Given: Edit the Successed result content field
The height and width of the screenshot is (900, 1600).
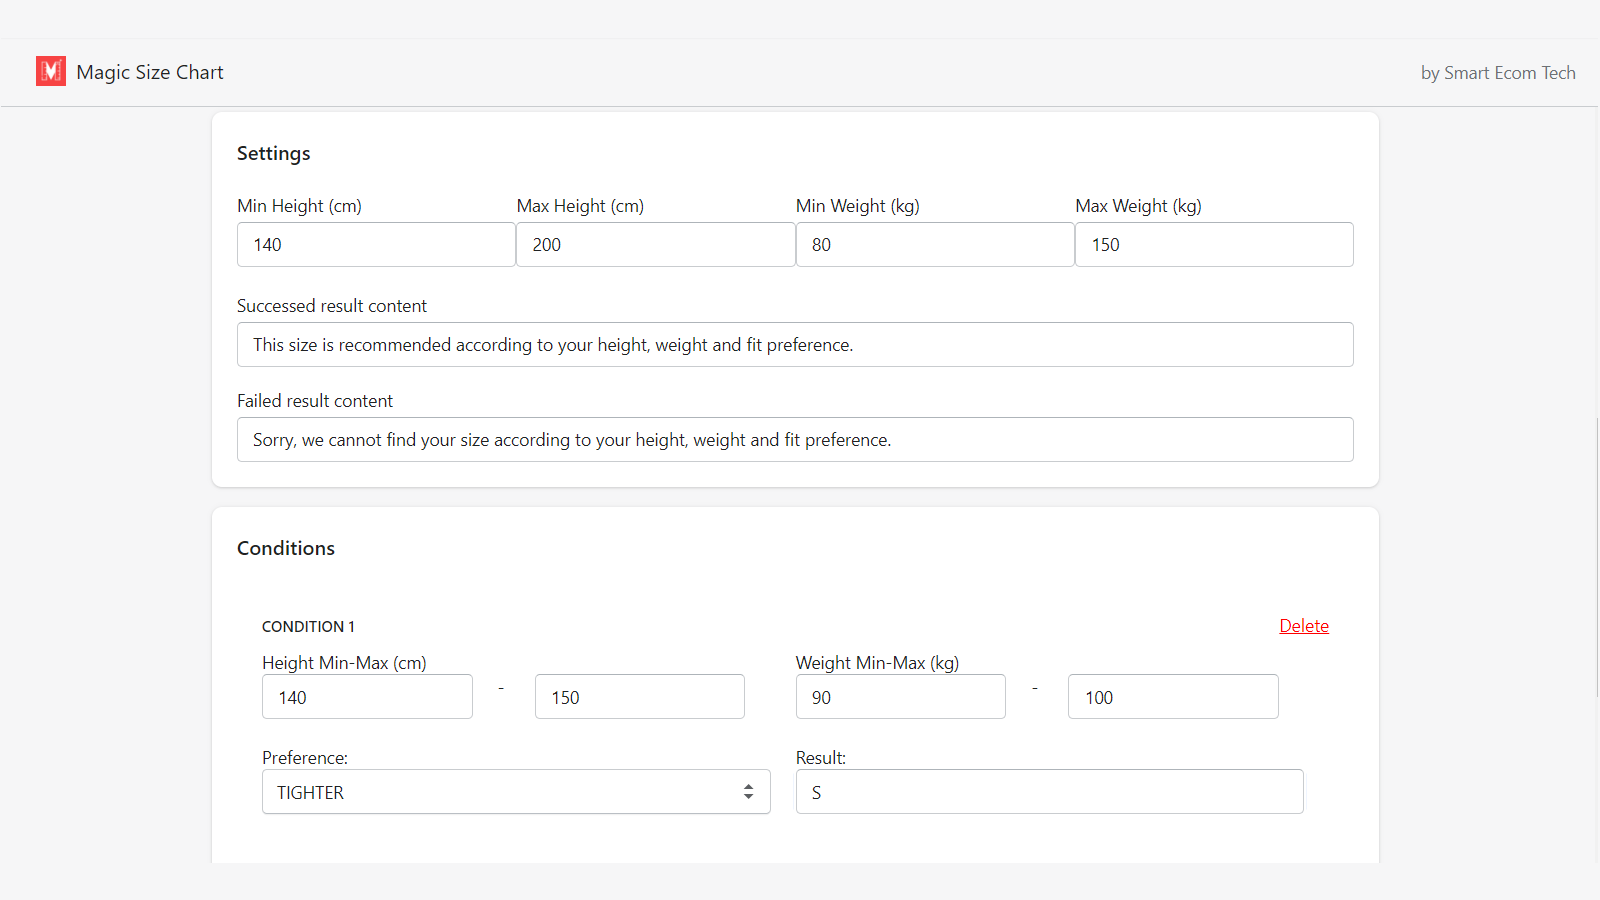Looking at the screenshot, I should (795, 345).
